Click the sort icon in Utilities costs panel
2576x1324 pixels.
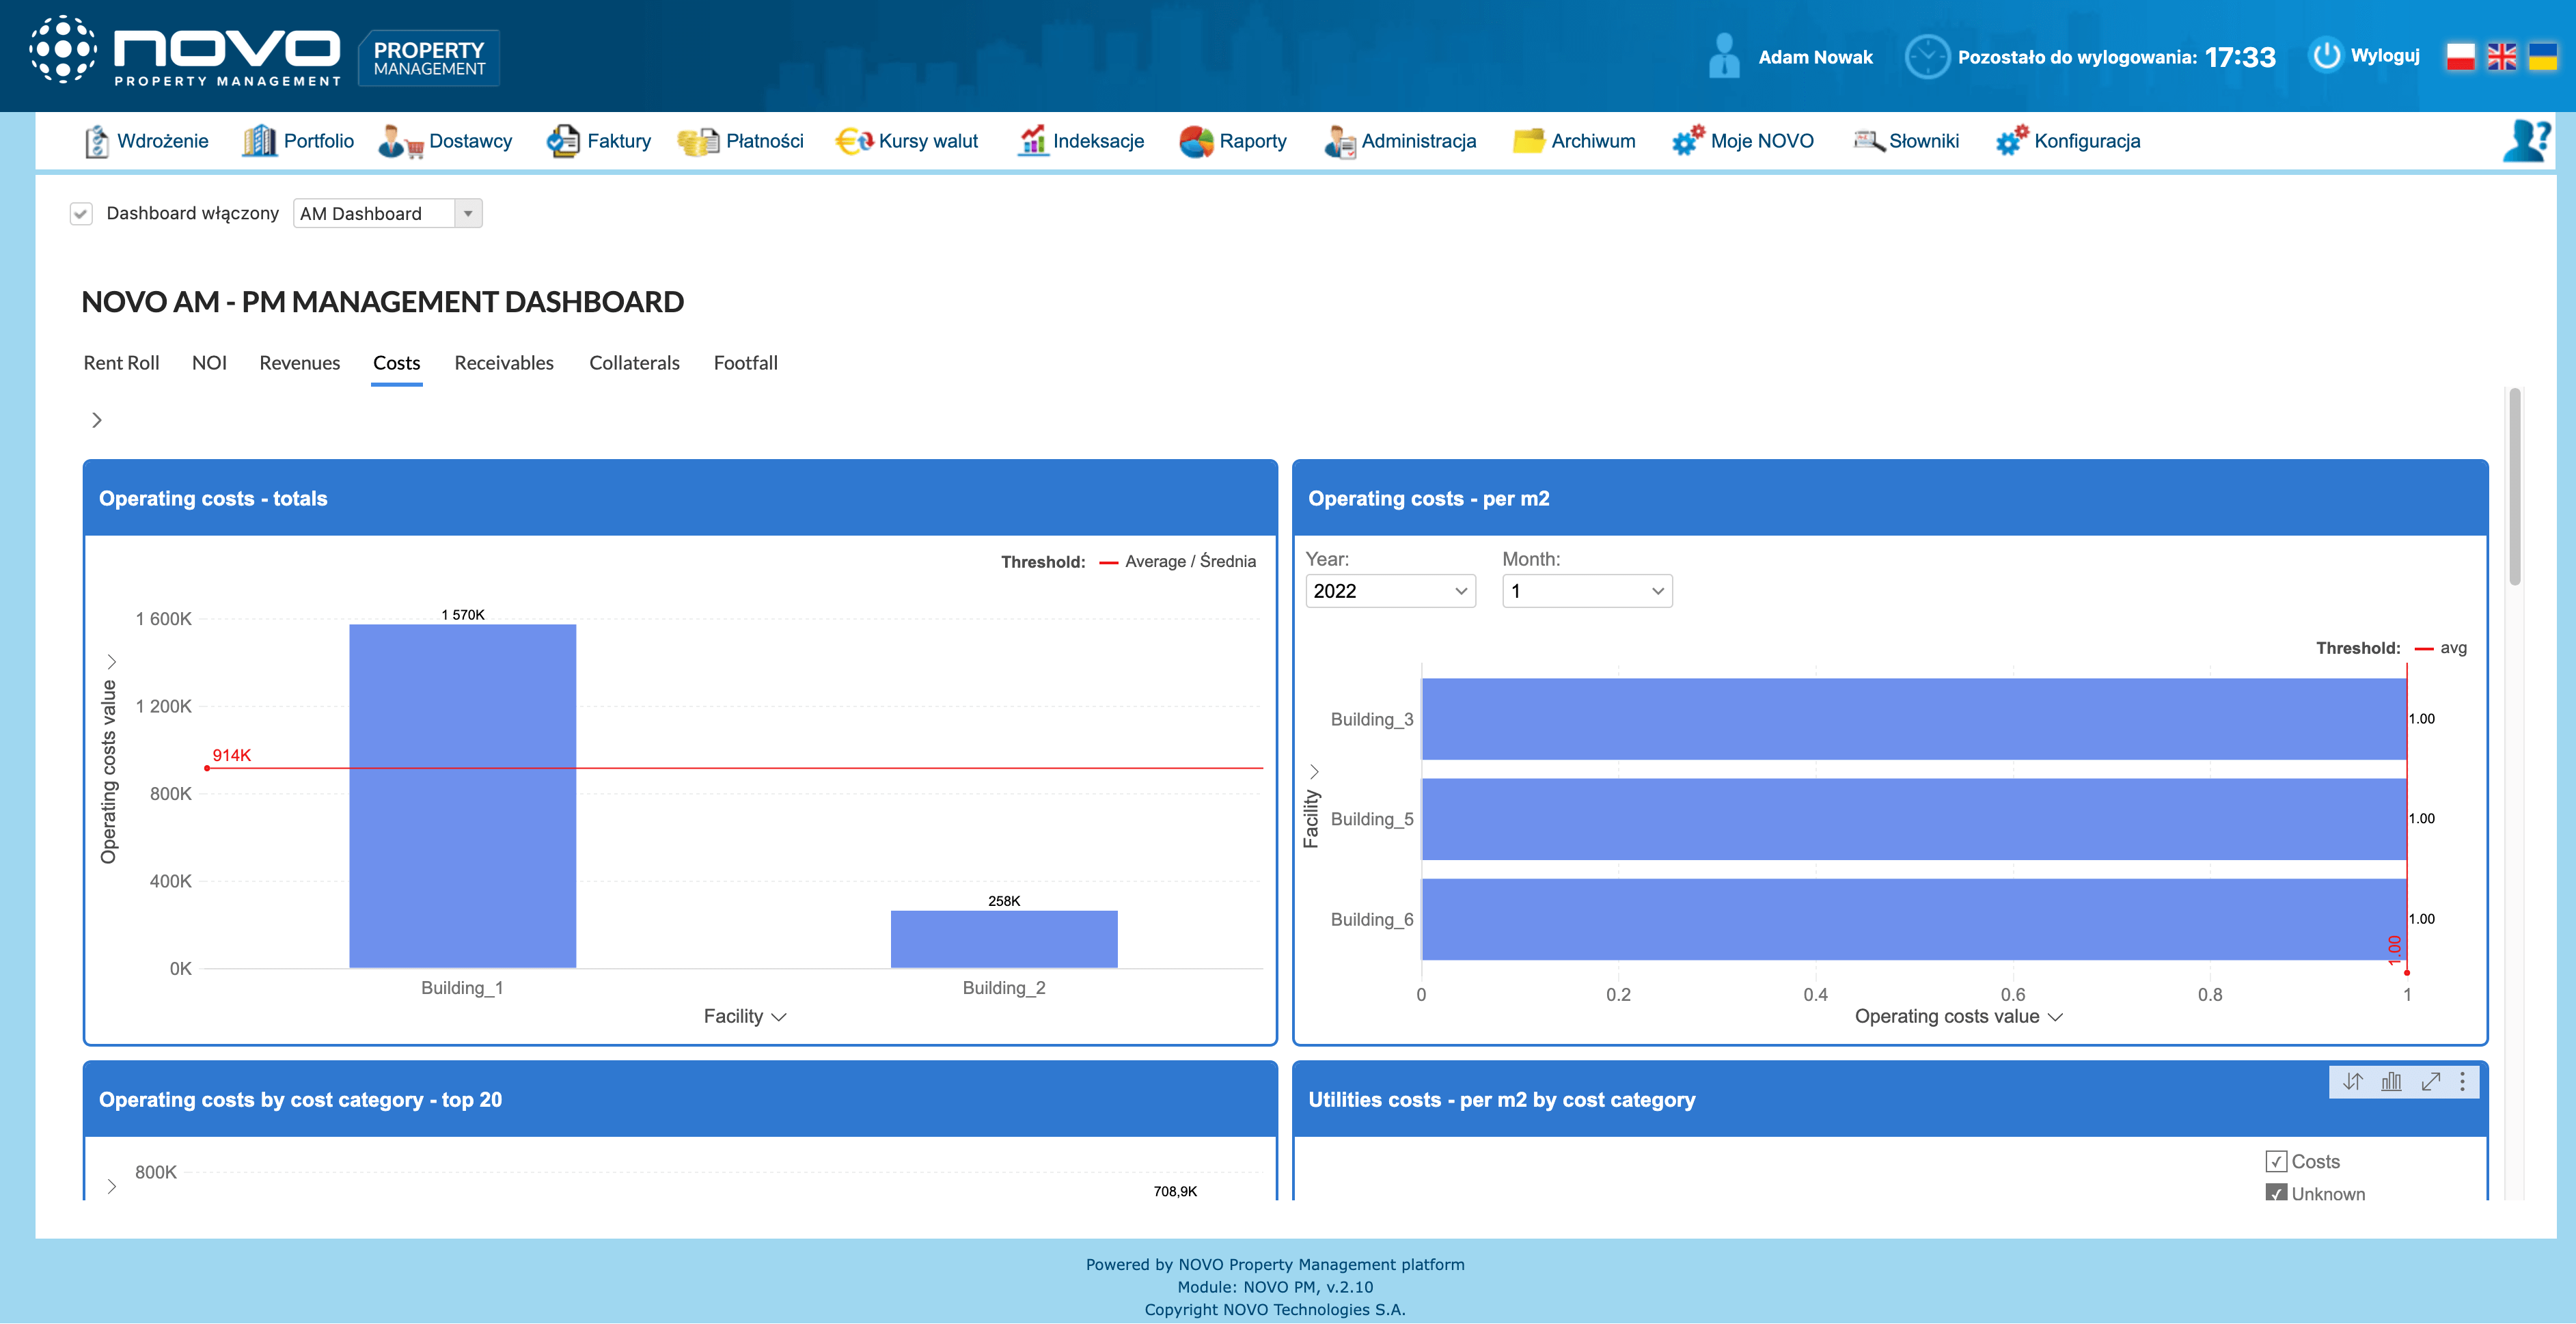click(2352, 1081)
